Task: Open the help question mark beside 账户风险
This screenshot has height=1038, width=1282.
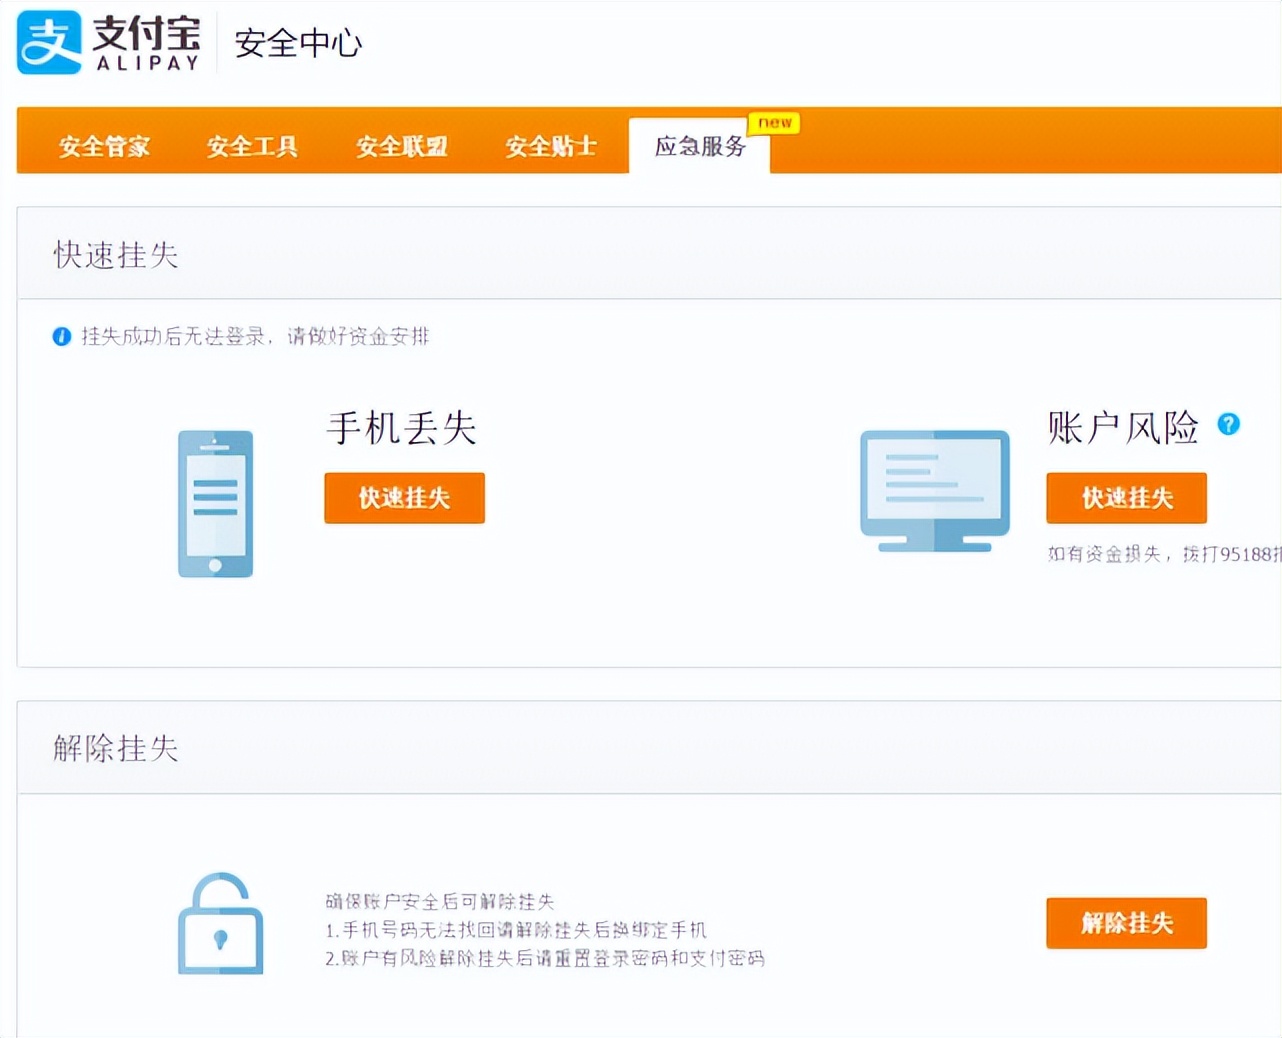Action: (x=1229, y=425)
